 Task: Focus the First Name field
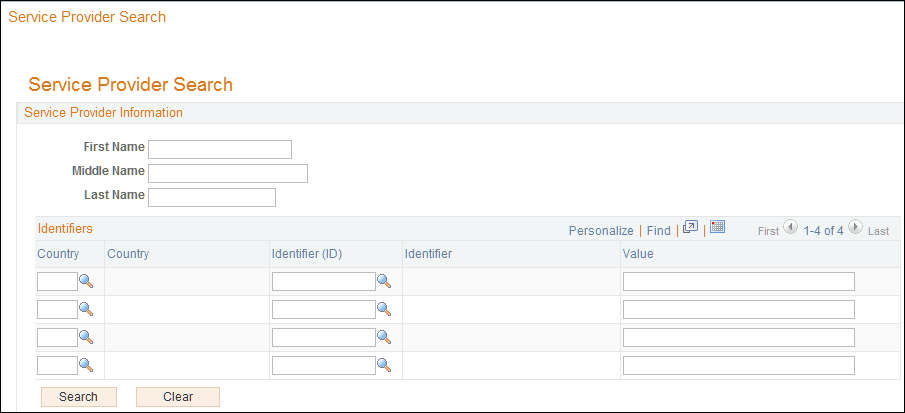click(x=220, y=149)
